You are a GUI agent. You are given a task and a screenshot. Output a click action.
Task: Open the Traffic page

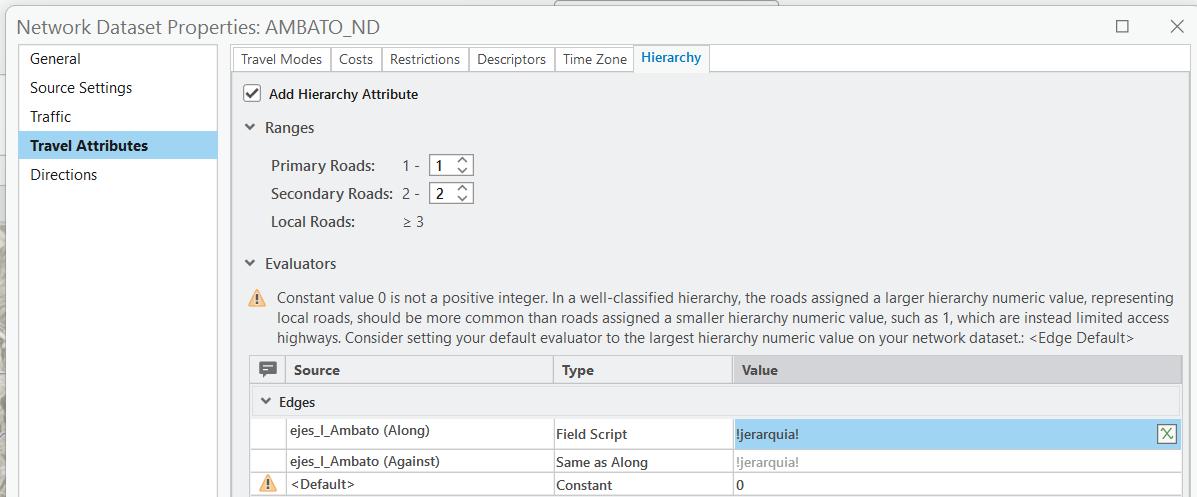pos(51,117)
